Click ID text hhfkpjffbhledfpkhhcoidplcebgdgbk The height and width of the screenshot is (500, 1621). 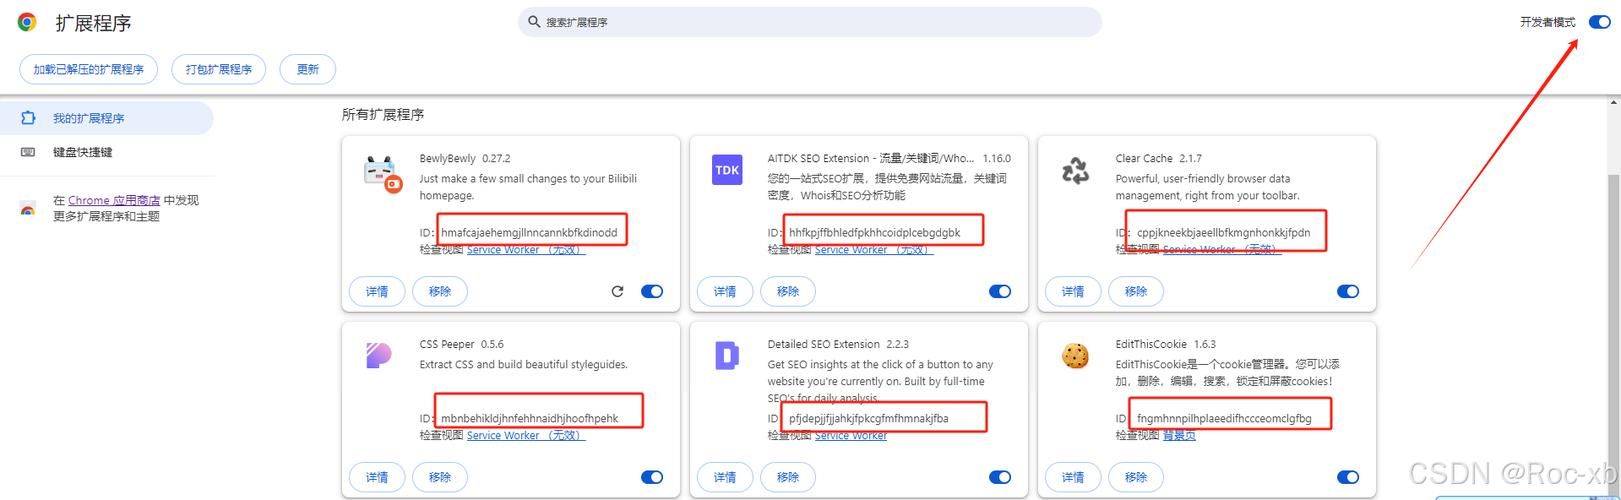(874, 232)
